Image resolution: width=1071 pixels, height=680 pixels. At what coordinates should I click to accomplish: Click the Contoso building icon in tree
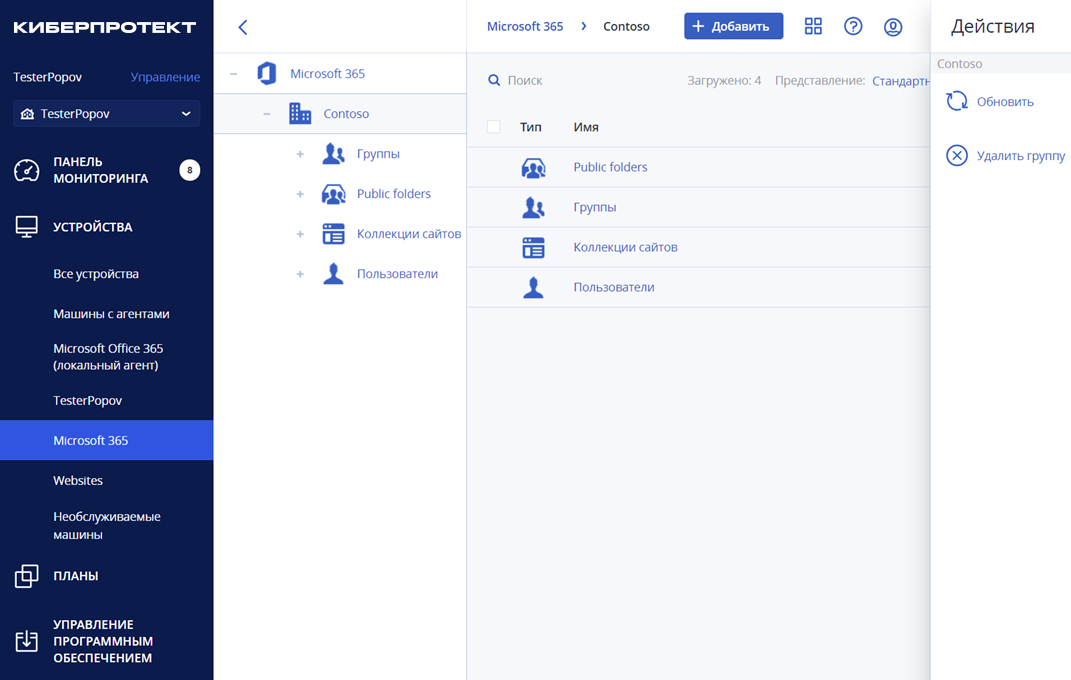coord(300,113)
